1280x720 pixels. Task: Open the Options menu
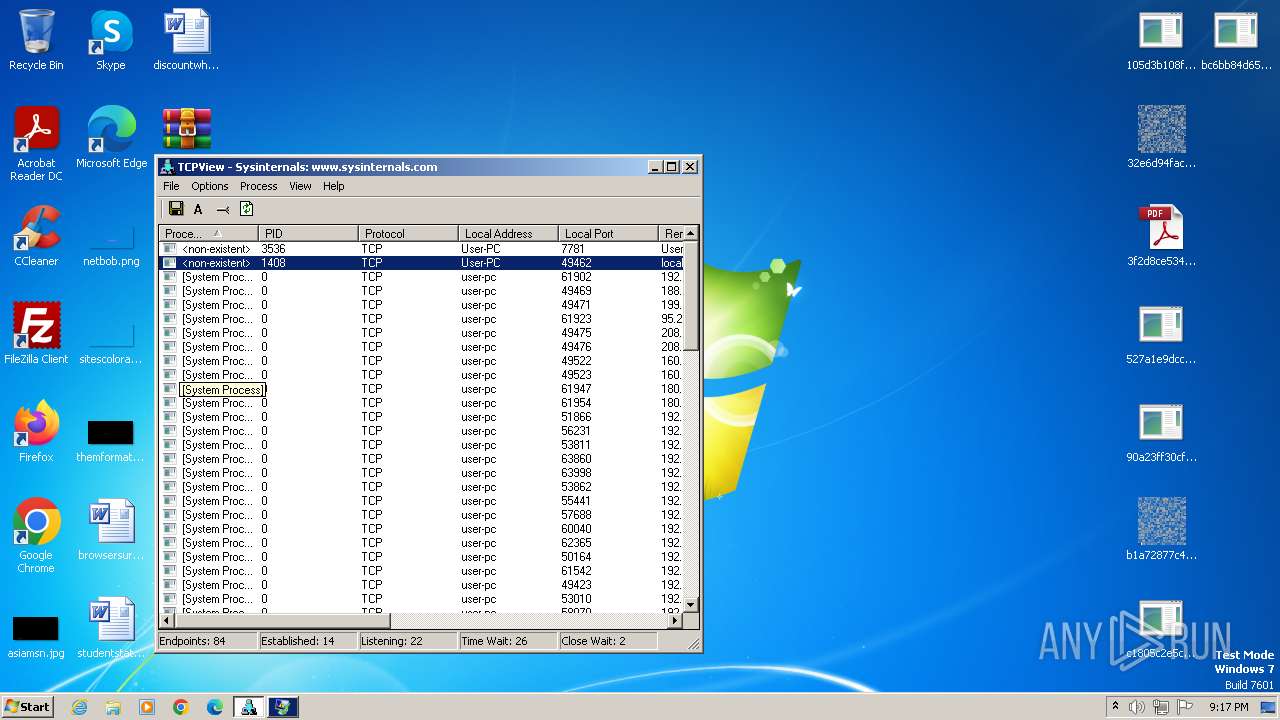[x=210, y=186]
